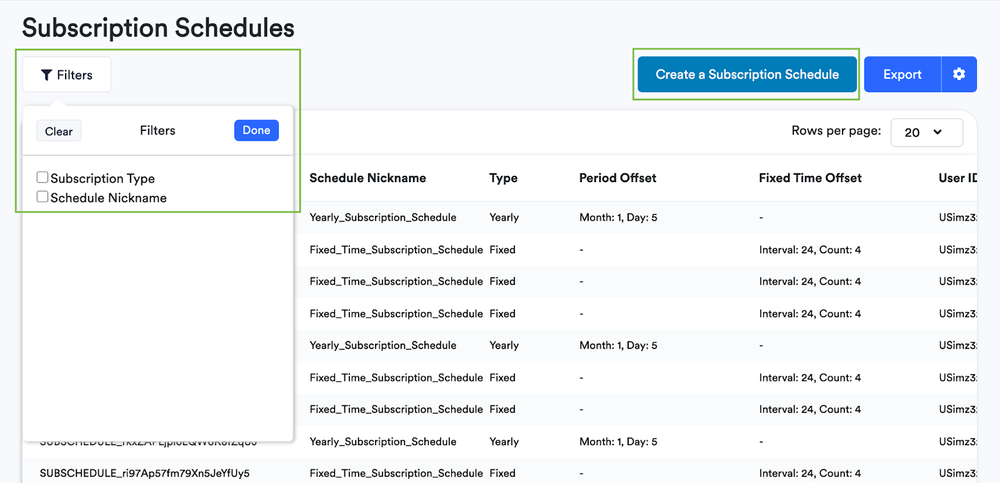Clear all selected filters
This screenshot has width=1000, height=483.
[59, 131]
